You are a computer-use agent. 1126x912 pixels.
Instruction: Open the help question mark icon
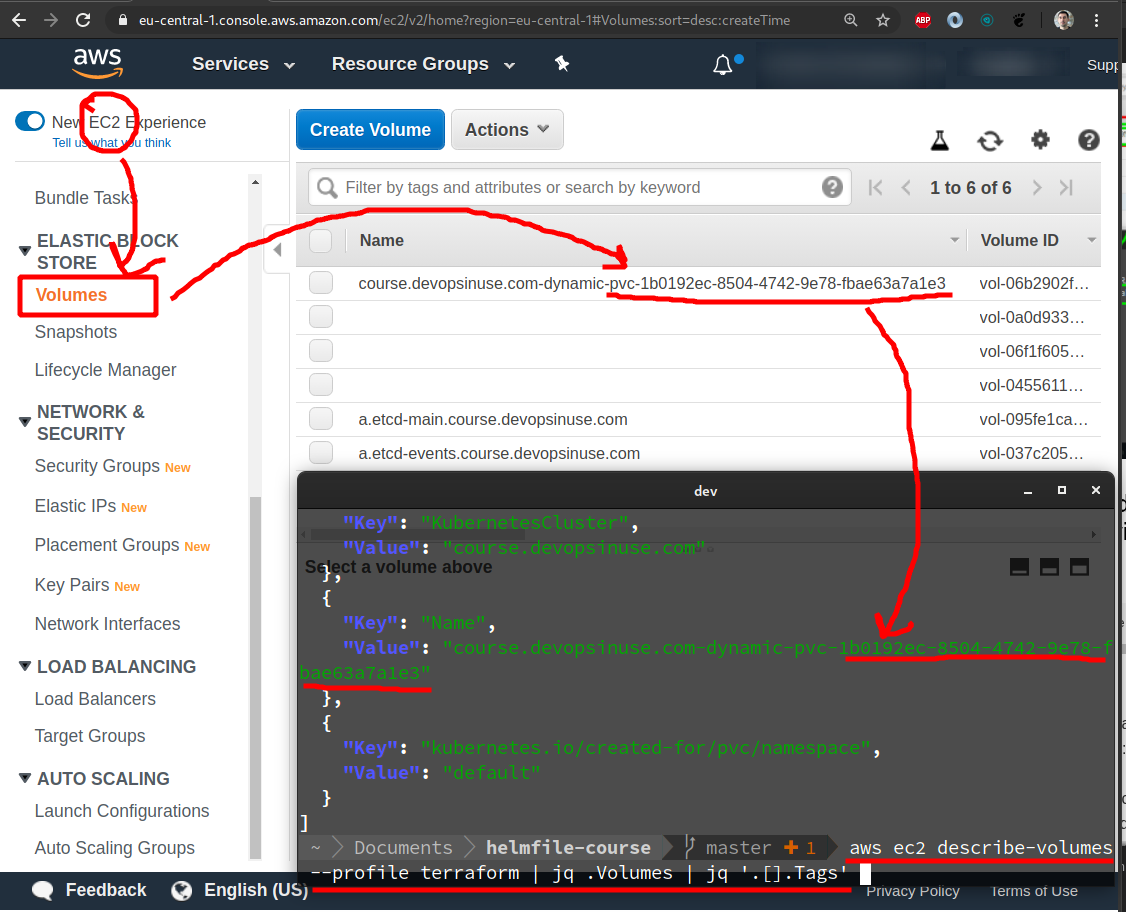(1089, 140)
